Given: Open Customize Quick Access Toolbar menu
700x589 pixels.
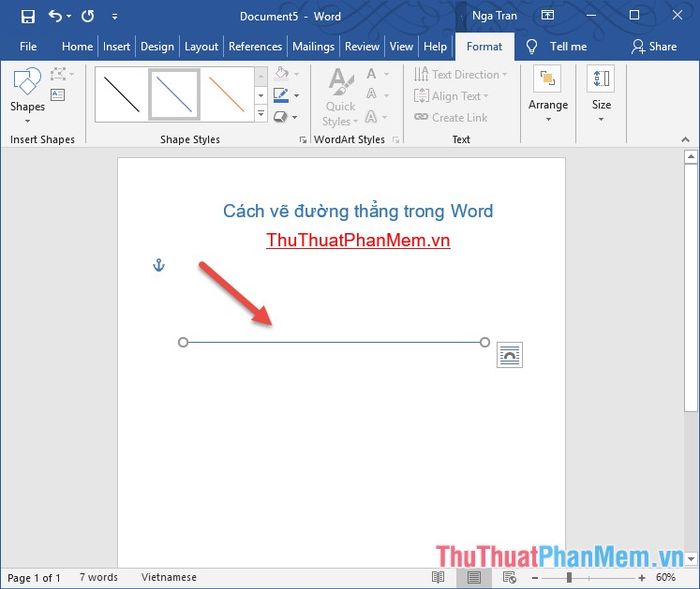Looking at the screenshot, I should click(x=115, y=17).
